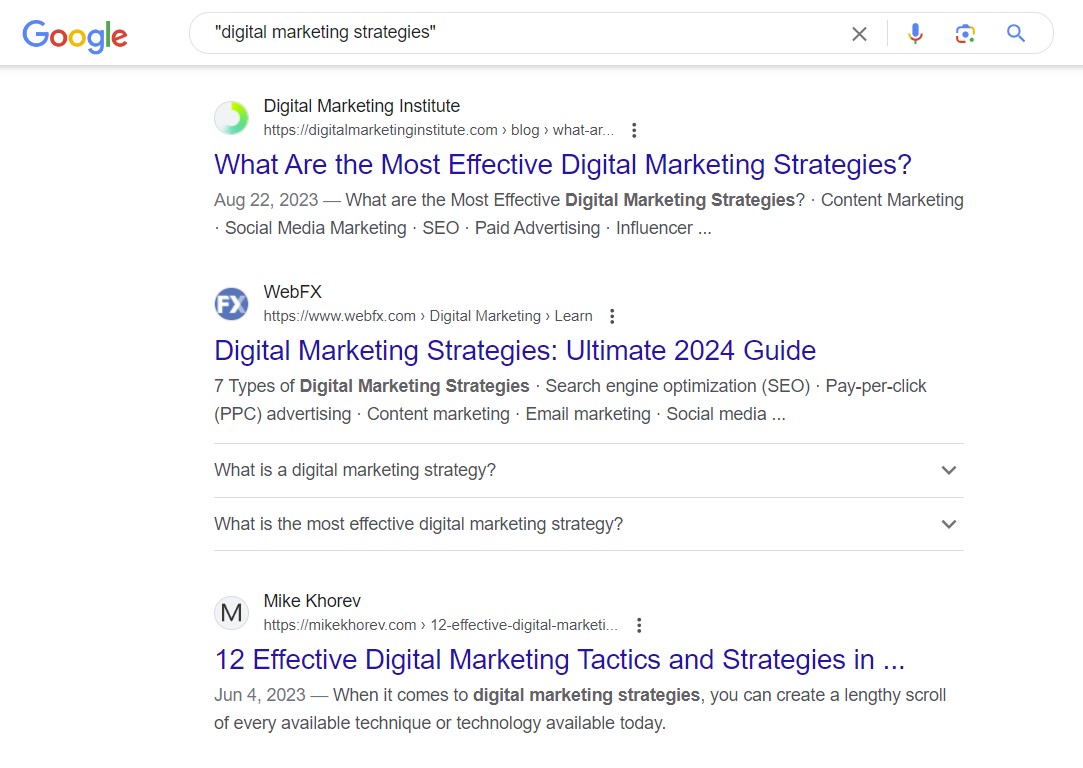Open three-dot menu for Digital Marketing Institute result
The image size is (1083, 768).
click(634, 129)
